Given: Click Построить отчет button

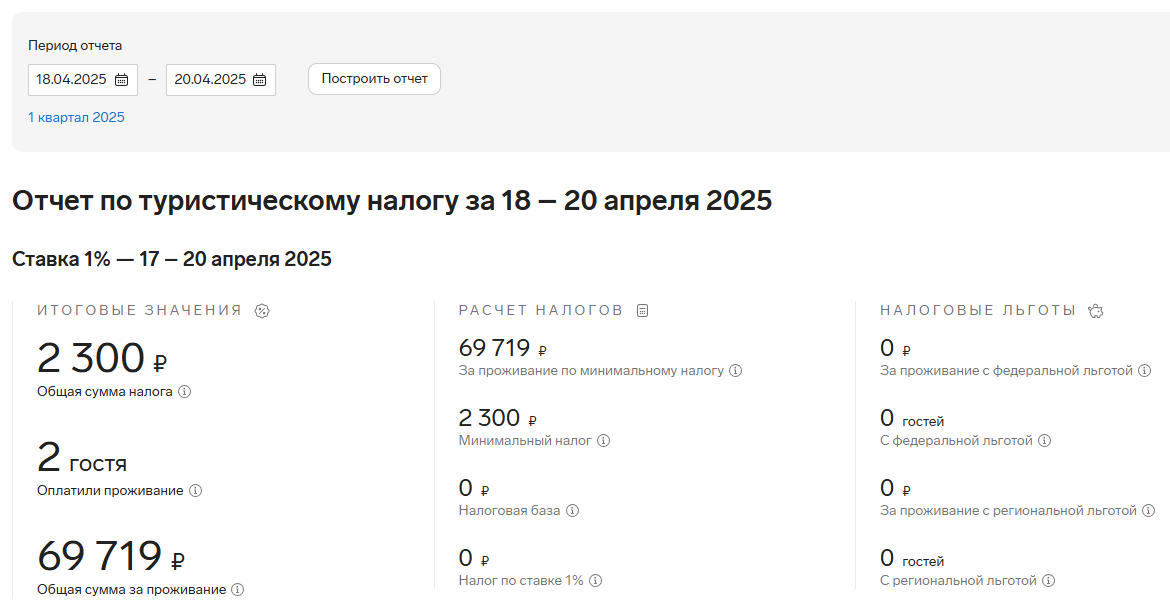Looking at the screenshot, I should [375, 79].
